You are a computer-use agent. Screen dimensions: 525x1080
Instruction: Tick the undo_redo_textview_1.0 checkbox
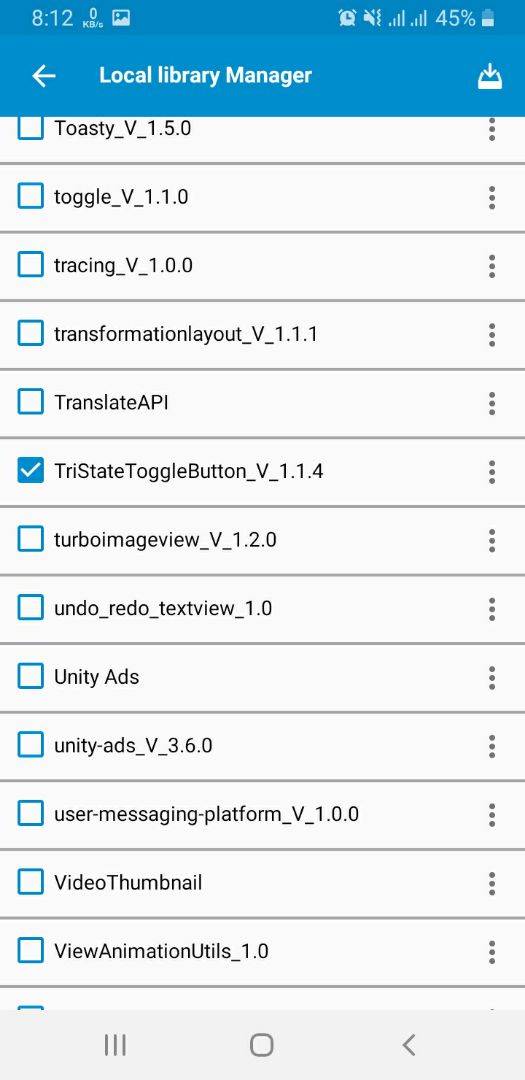coord(30,608)
